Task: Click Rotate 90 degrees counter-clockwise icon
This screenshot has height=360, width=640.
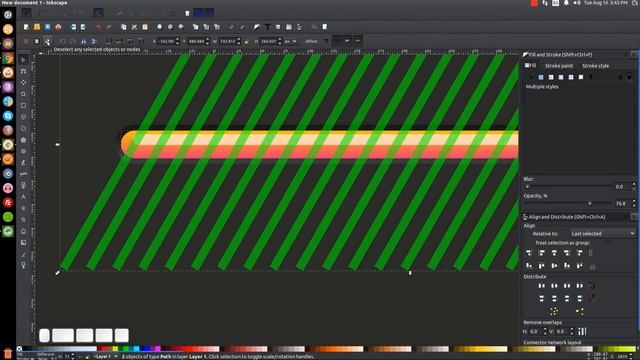Action: 62,41
